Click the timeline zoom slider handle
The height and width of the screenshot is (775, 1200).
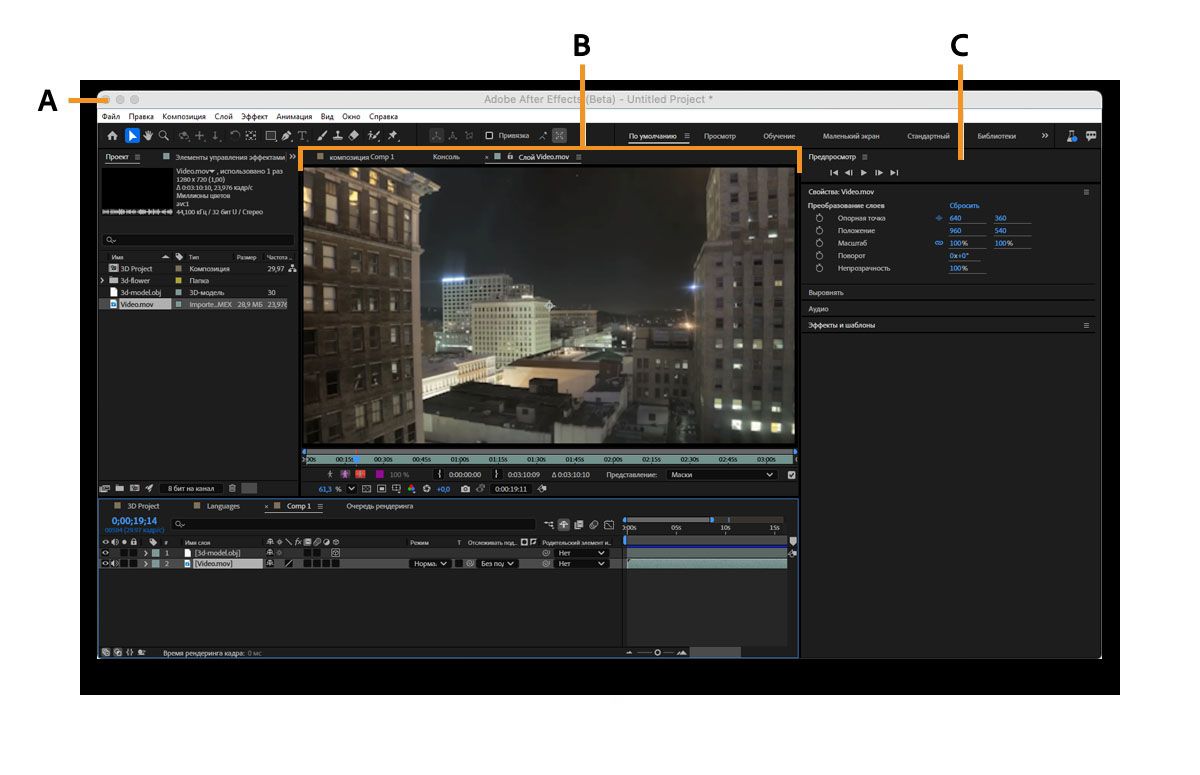[x=657, y=652]
